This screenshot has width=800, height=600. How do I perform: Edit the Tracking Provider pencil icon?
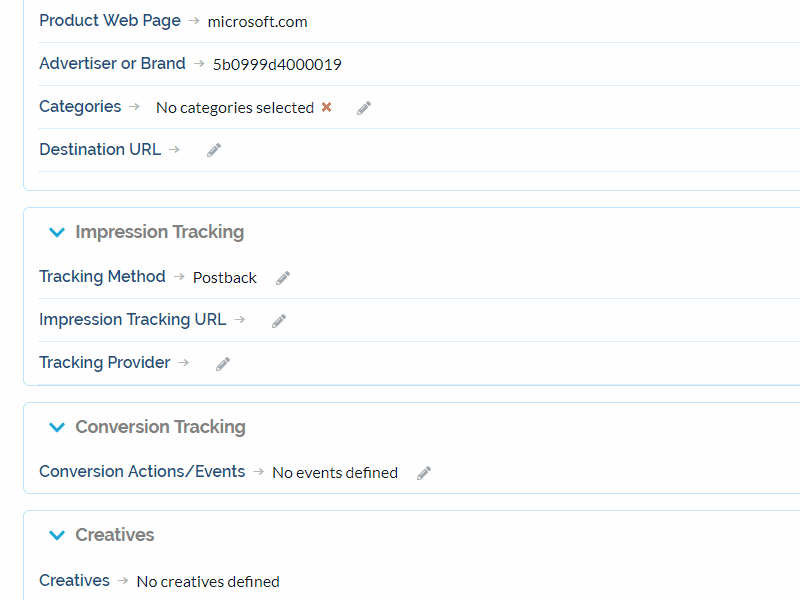point(222,363)
